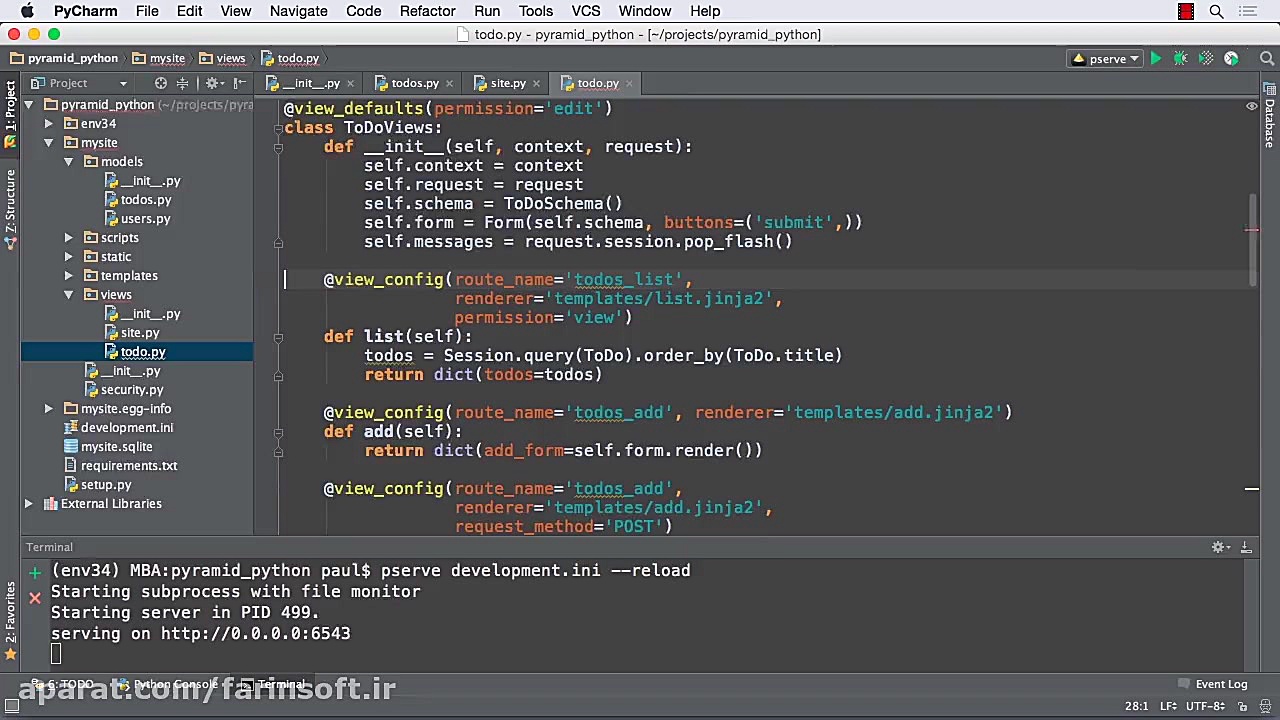Click the mysite breadcrumb in navigation bar
The width and height of the screenshot is (1280, 720).
[x=159, y=59]
